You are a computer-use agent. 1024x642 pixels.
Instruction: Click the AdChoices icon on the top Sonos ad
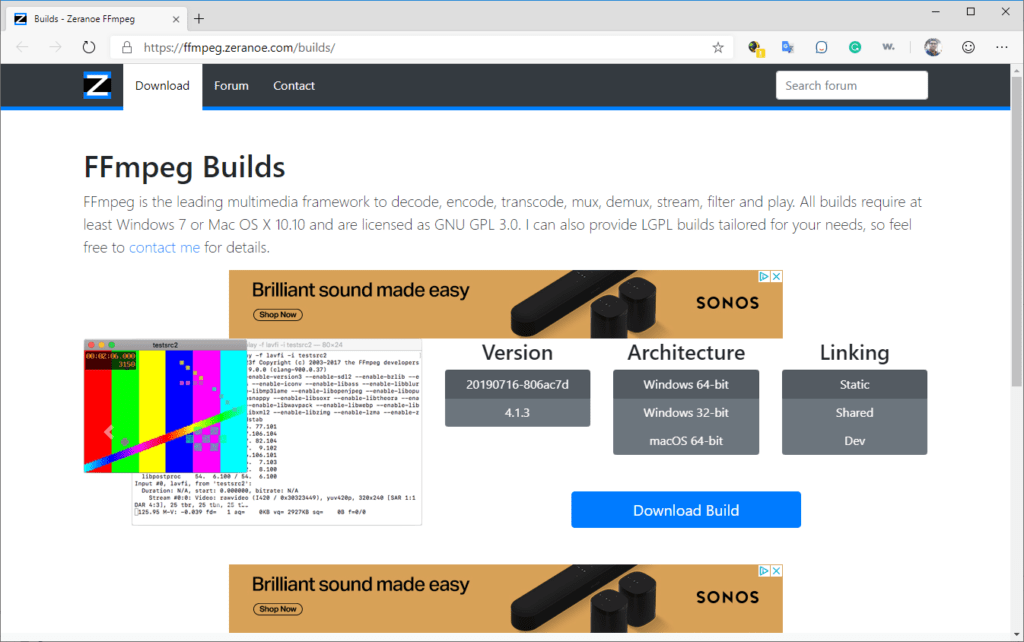click(x=764, y=276)
